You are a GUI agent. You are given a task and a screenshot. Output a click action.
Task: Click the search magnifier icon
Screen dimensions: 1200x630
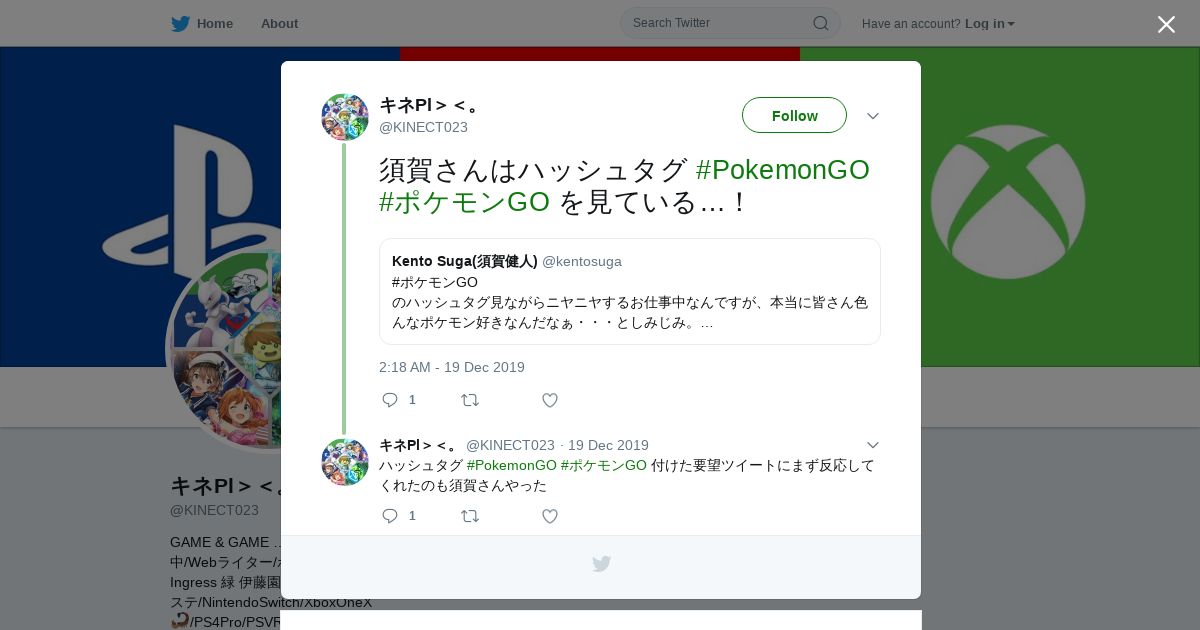[820, 23]
